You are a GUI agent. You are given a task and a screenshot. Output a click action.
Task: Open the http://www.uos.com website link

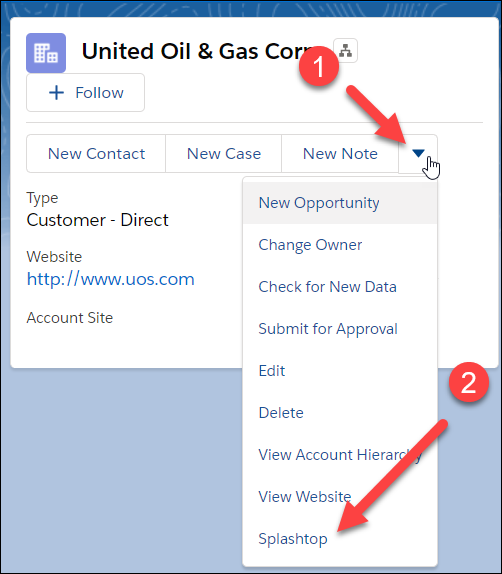[111, 279]
